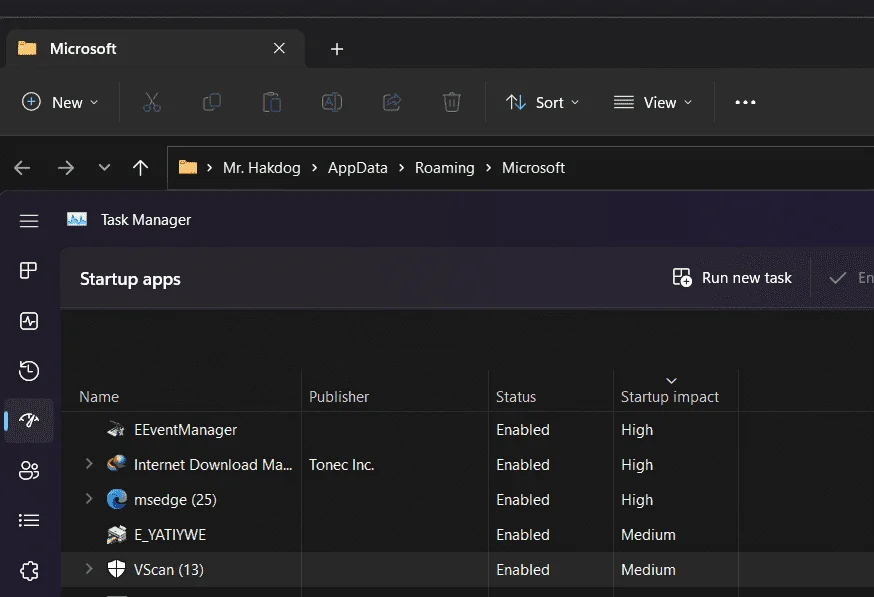This screenshot has height=597, width=874.
Task: Navigate to Mr. Hakdog in address bar
Action: 261,168
